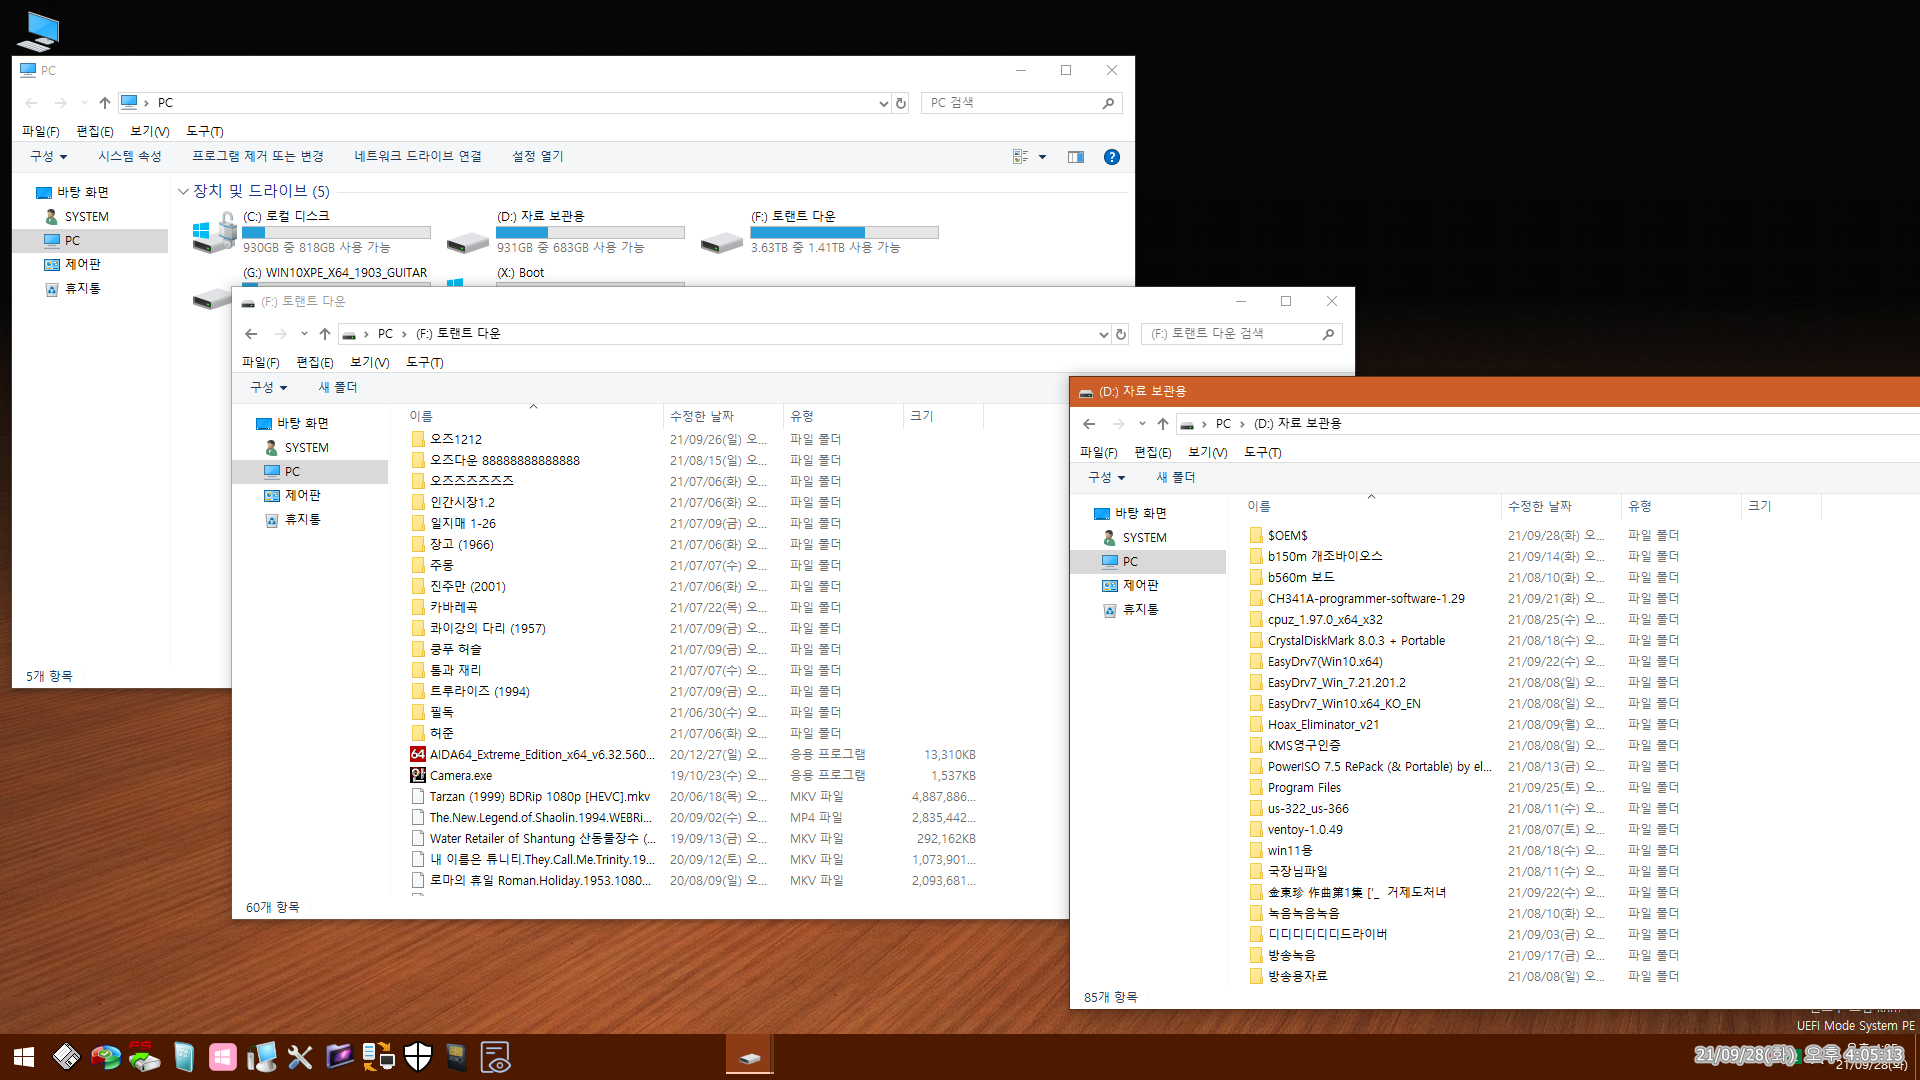Open 도구(T) menu in D: 자료 보관용 window
Image resolution: width=1920 pixels, height=1080 pixels.
coord(1262,452)
